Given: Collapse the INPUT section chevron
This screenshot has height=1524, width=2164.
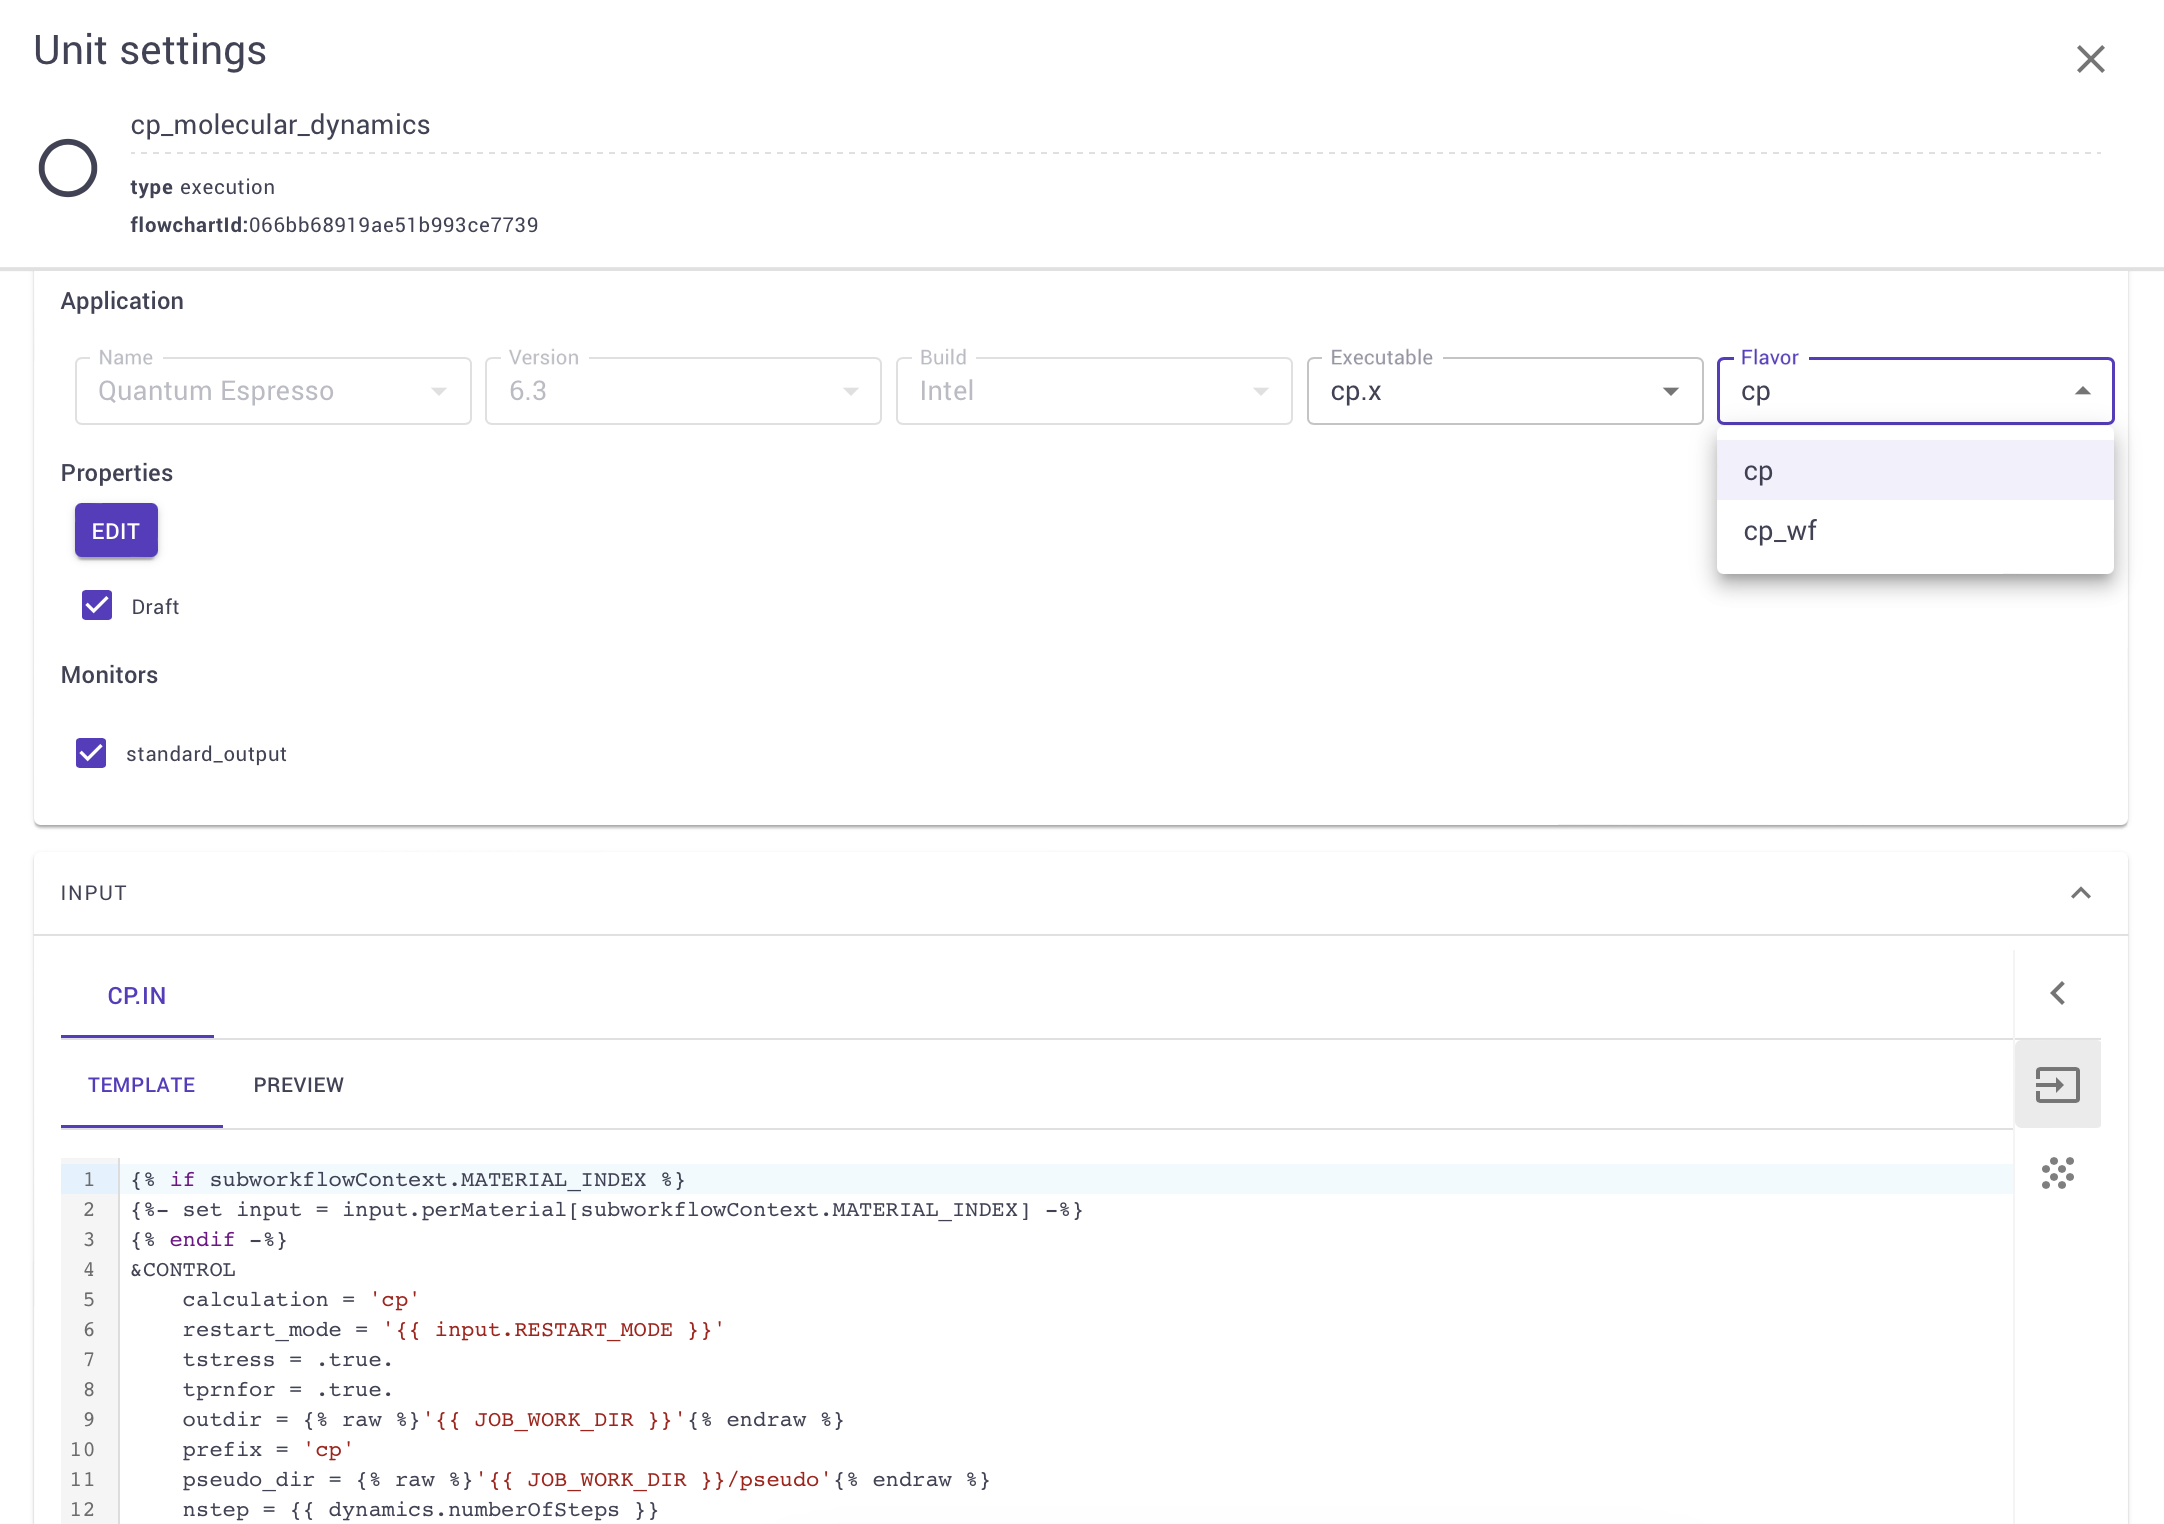Looking at the screenshot, I should point(2080,893).
